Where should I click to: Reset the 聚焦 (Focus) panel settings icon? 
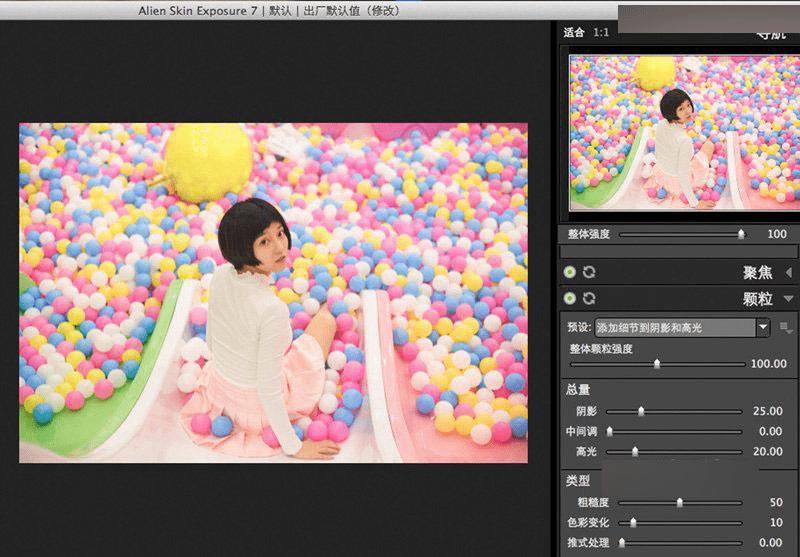(x=589, y=272)
